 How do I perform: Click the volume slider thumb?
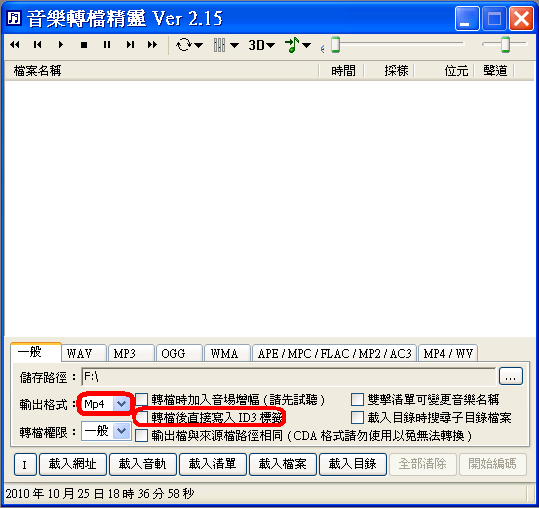coord(505,44)
